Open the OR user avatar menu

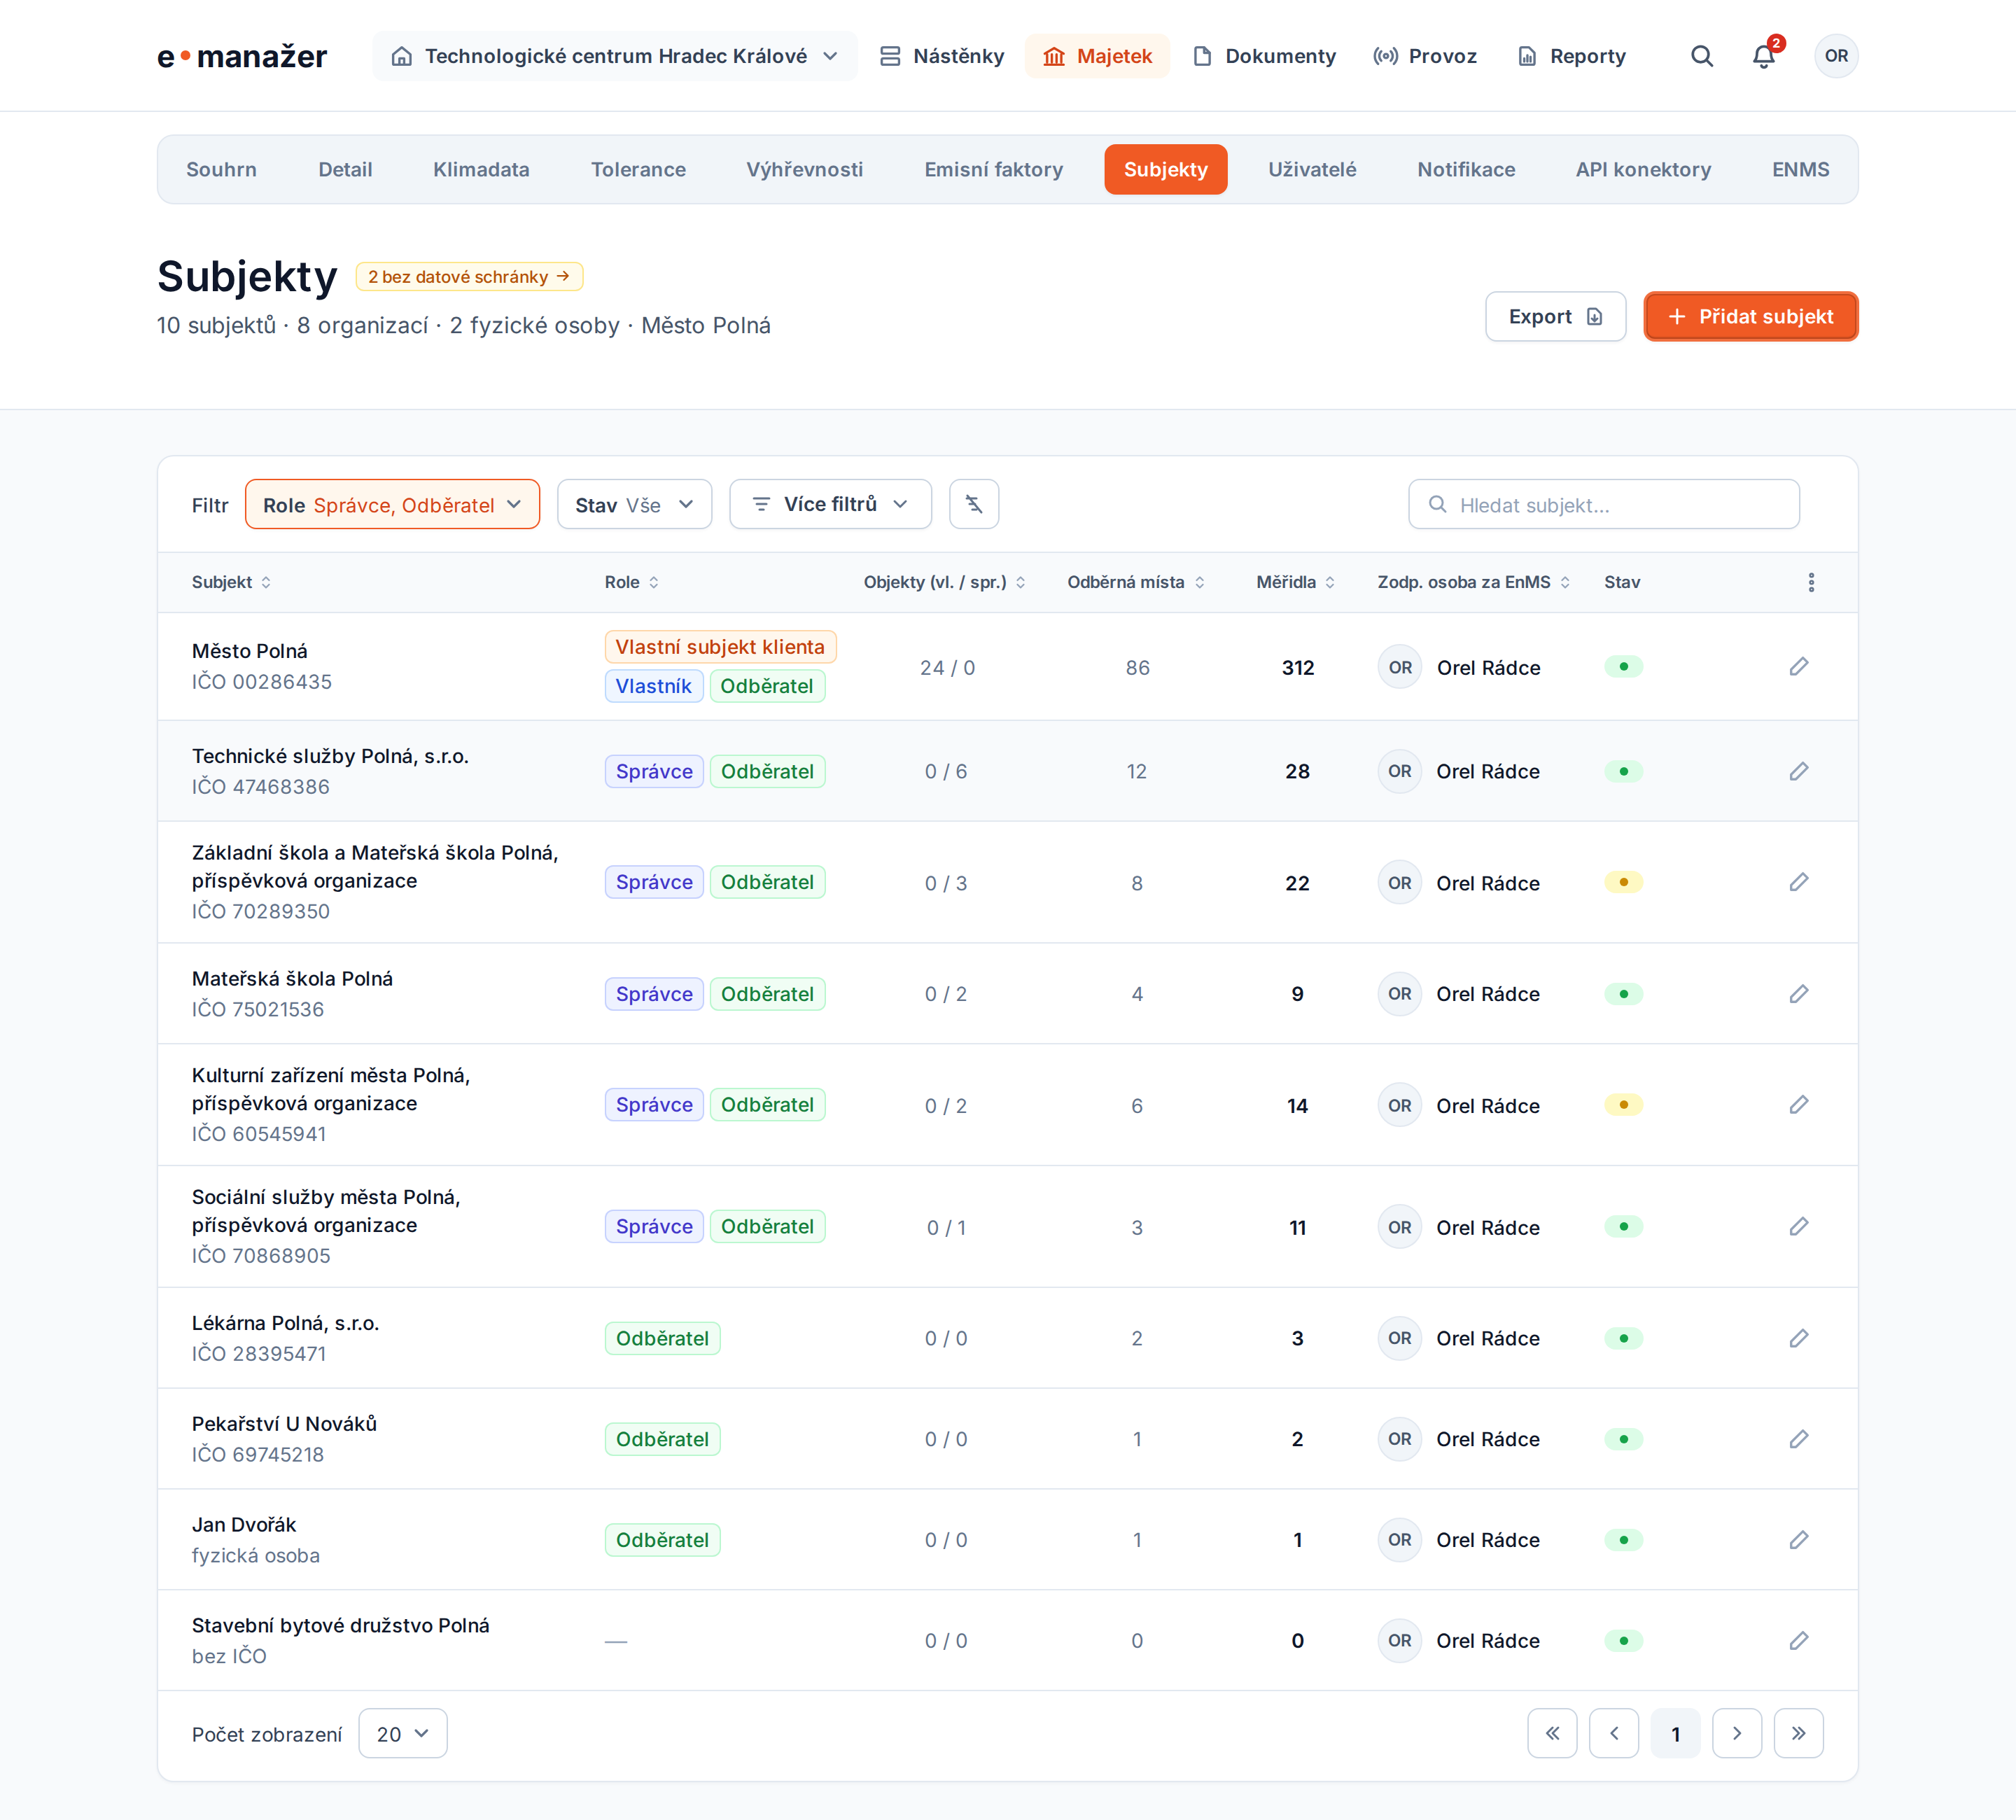click(1836, 56)
